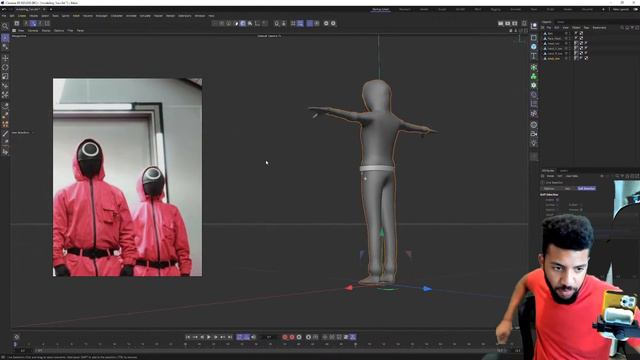The width and height of the screenshot is (640, 360).
Task: Click the Squid Game guards reference image
Action: tap(127, 177)
